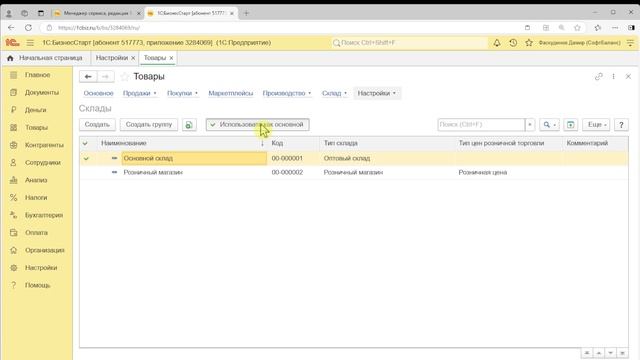Open the Налоги sidebar section
The width and height of the screenshot is (640, 360).
[37, 198]
